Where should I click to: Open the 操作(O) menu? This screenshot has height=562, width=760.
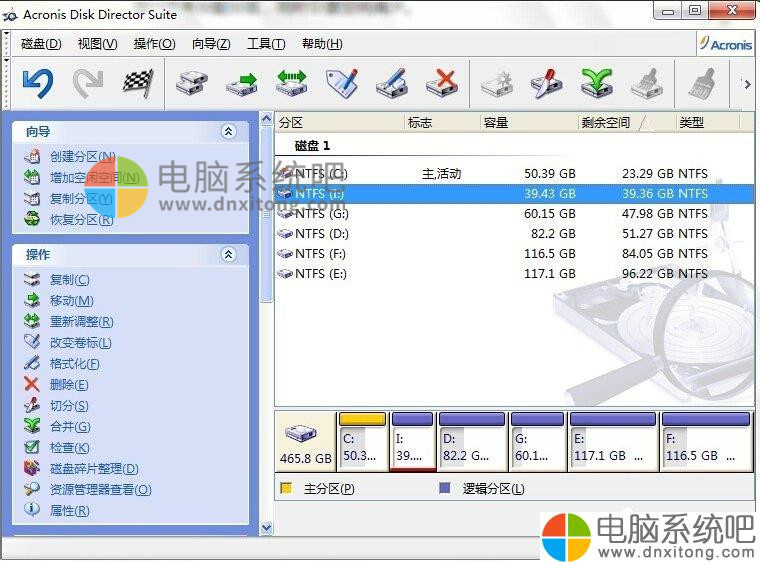click(x=154, y=44)
